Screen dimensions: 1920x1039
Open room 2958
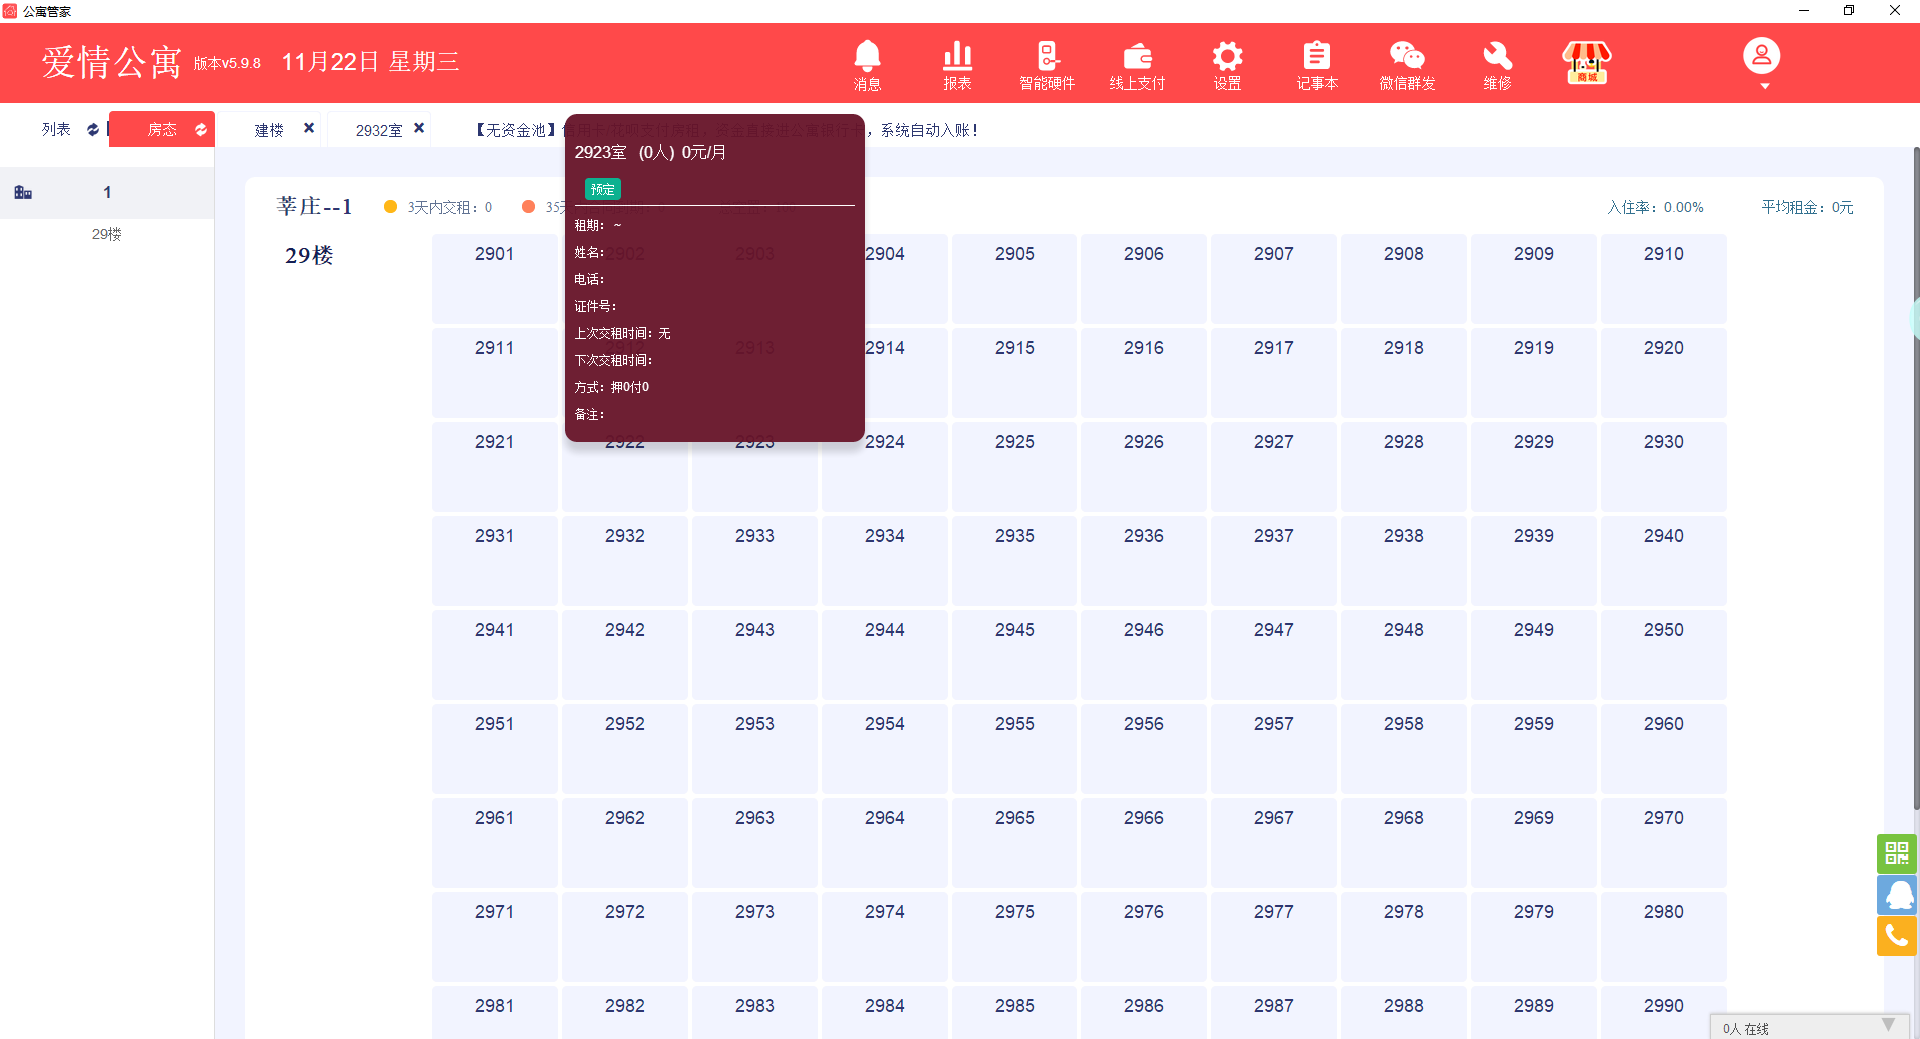(x=1404, y=748)
